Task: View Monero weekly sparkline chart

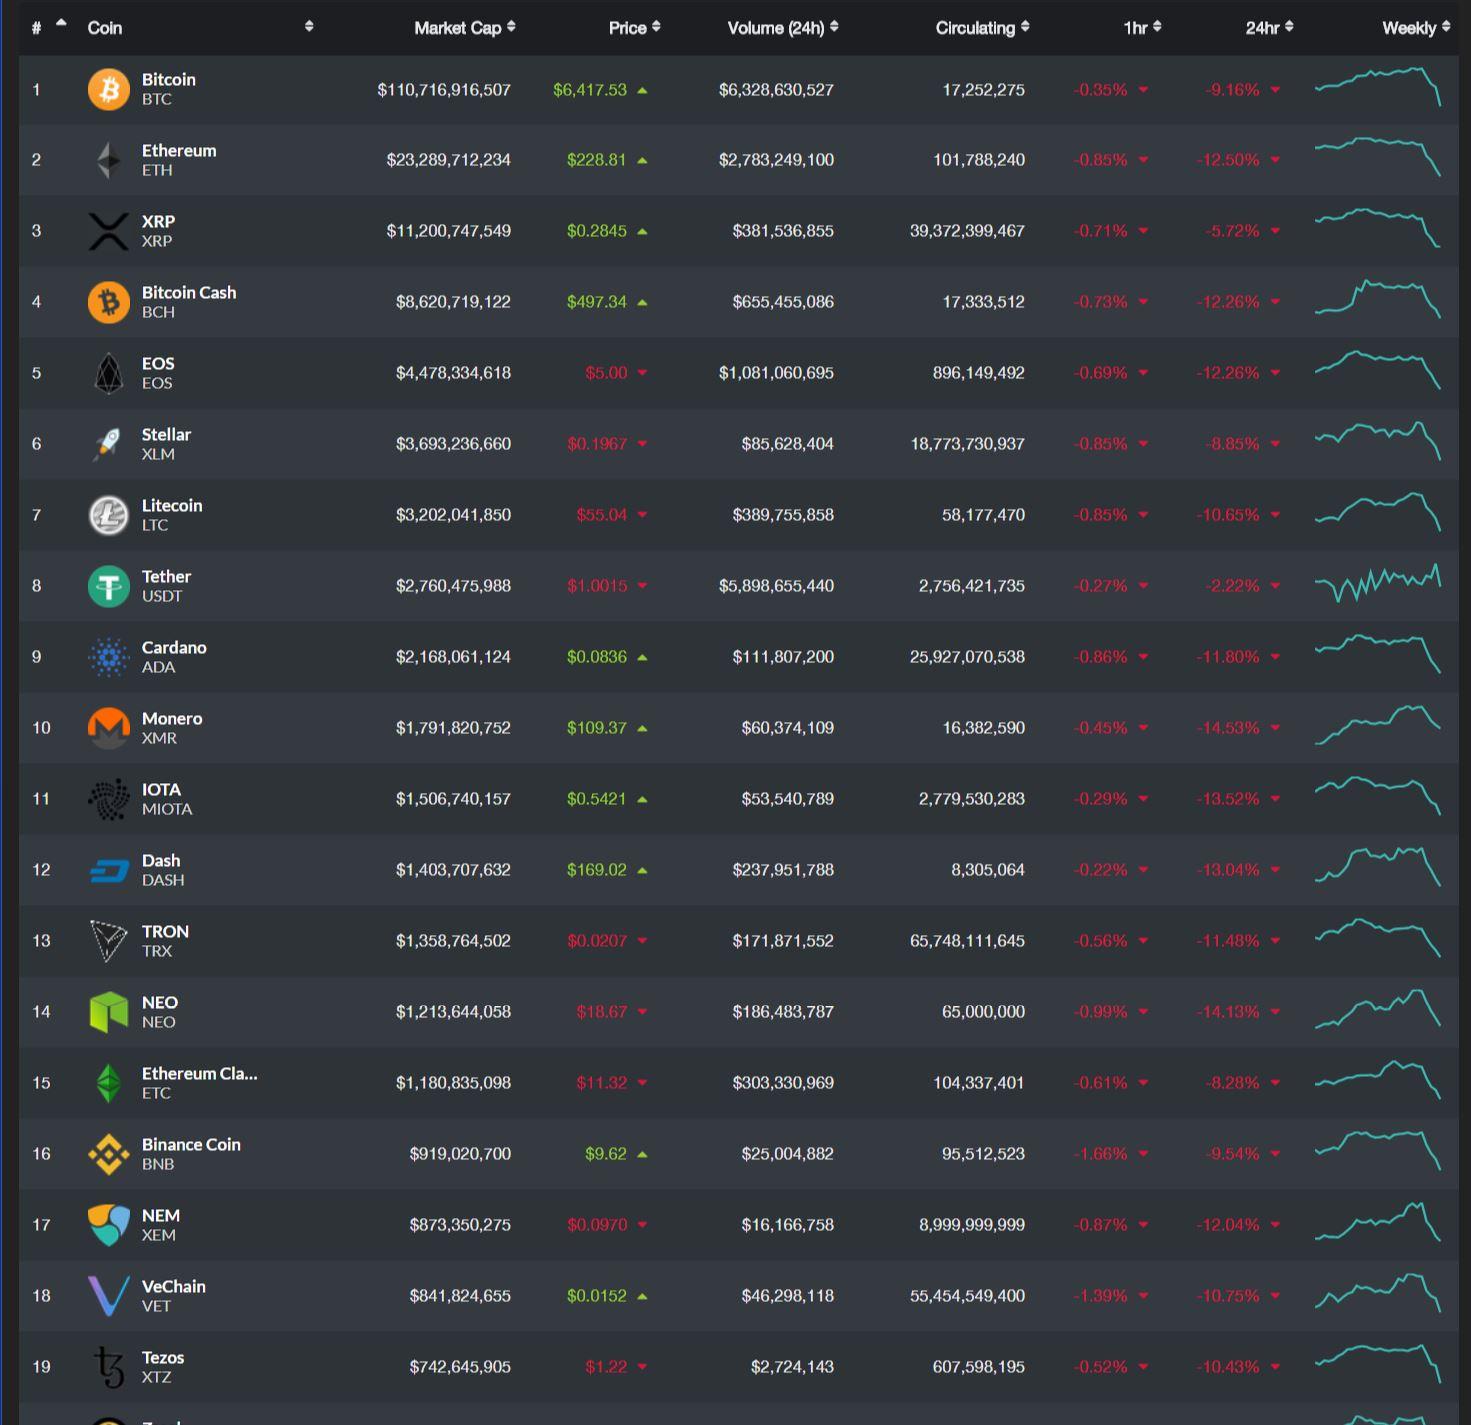Action: pos(1378,725)
